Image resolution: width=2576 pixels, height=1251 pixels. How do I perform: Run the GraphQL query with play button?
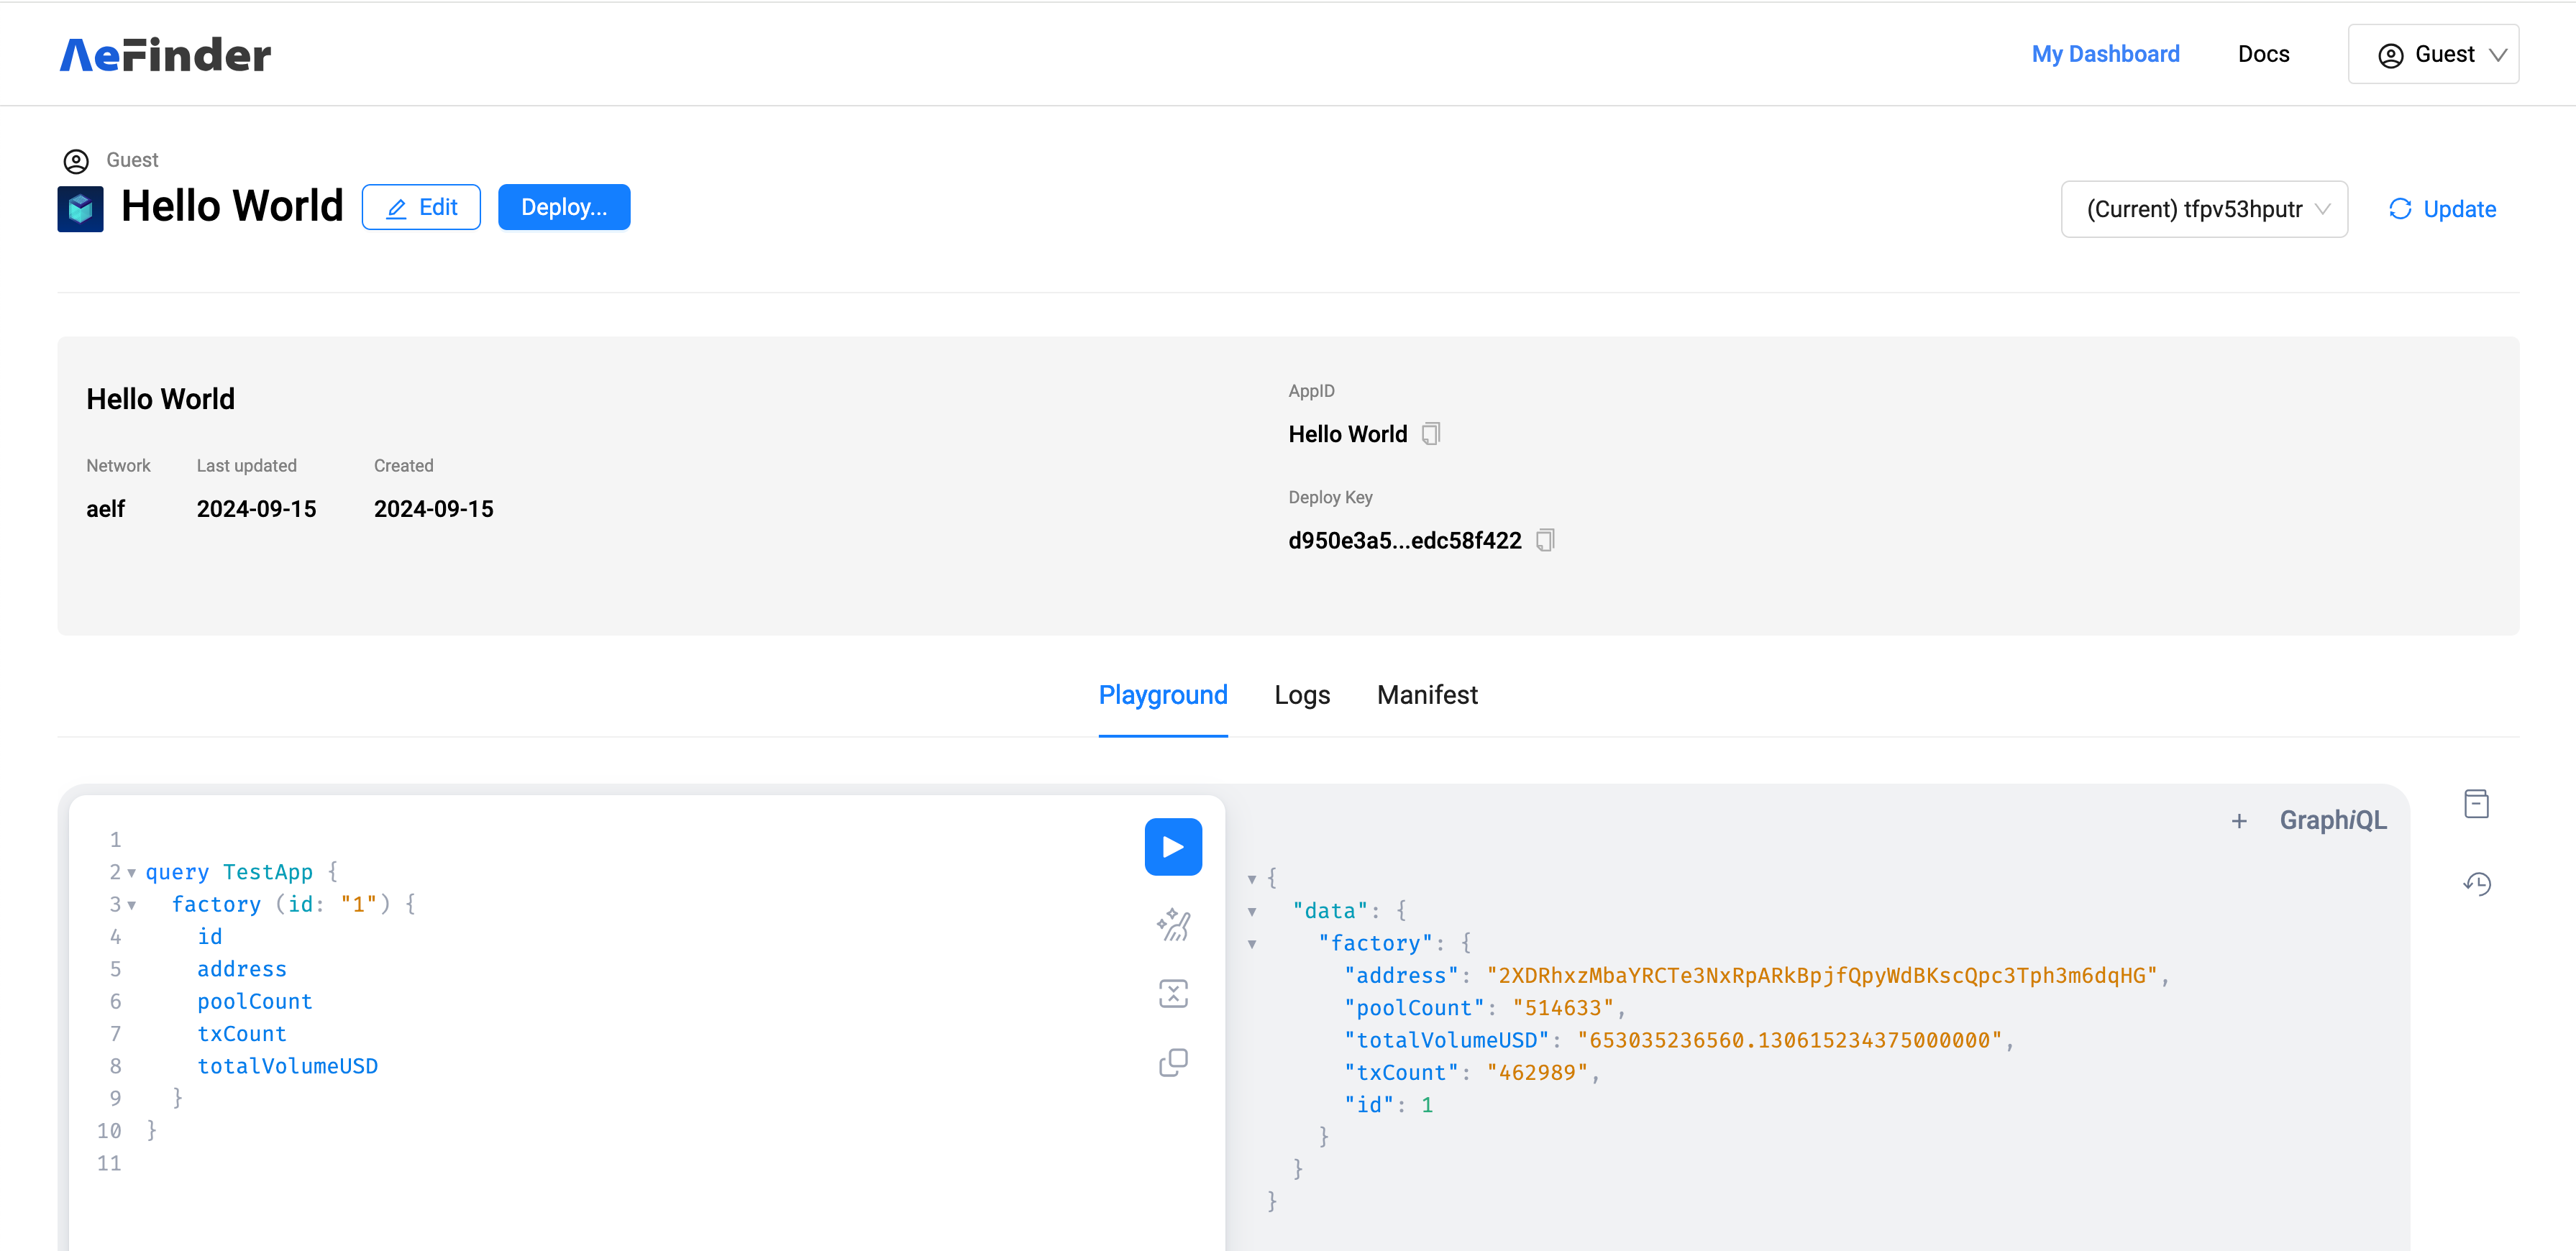click(x=1172, y=846)
